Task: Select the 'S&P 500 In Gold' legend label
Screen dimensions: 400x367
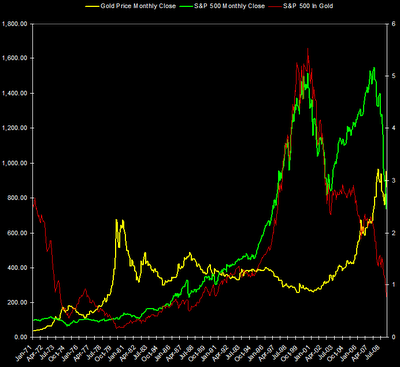Action: click(308, 6)
